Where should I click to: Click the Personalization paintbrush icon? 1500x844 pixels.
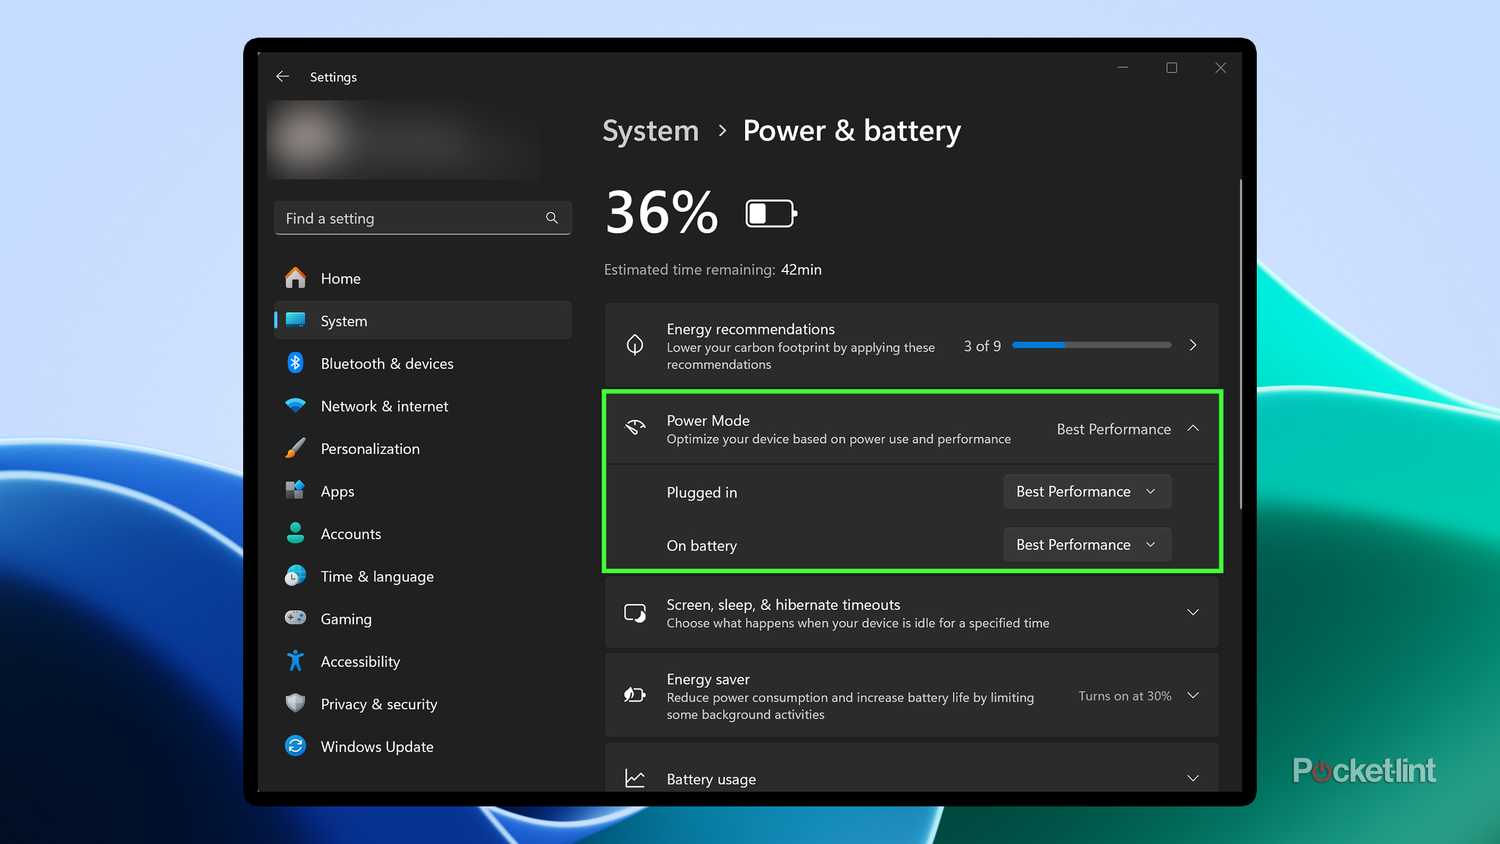[295, 448]
